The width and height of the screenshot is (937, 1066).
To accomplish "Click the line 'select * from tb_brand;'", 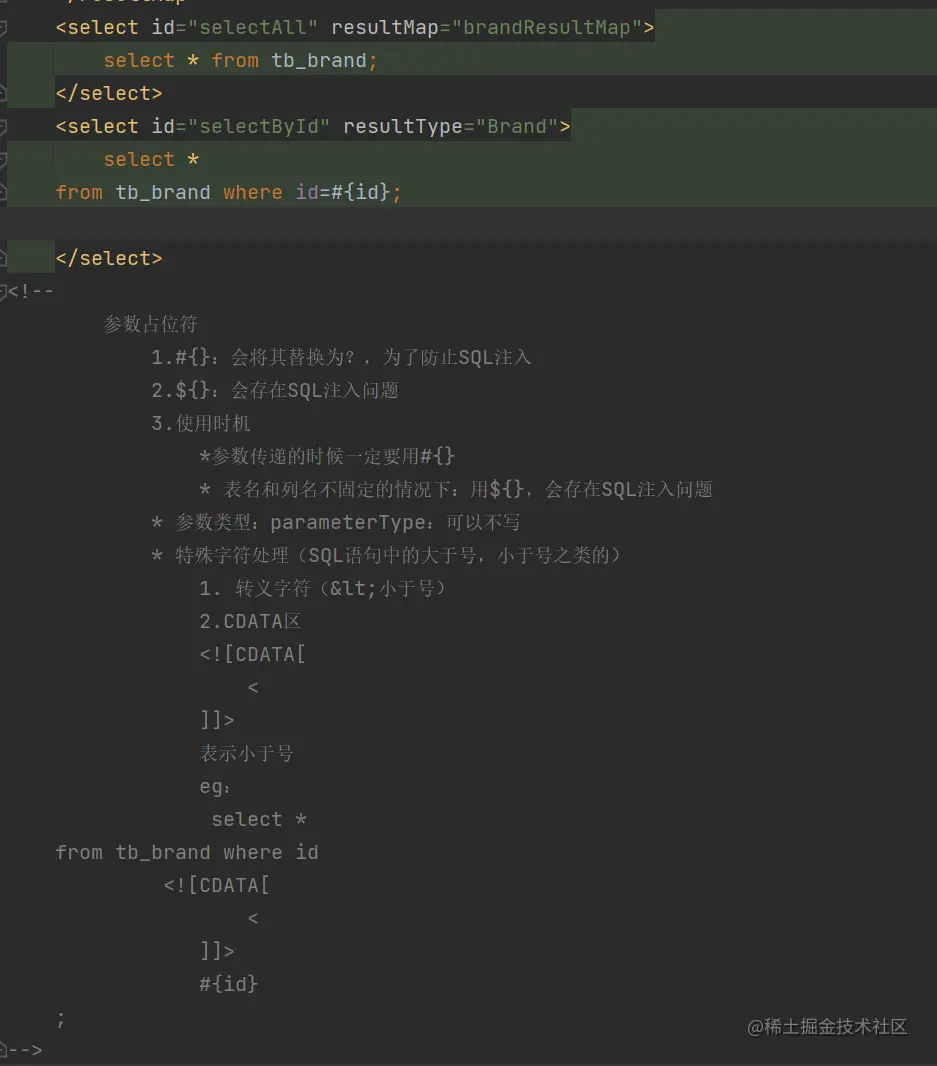I will 240,61.
